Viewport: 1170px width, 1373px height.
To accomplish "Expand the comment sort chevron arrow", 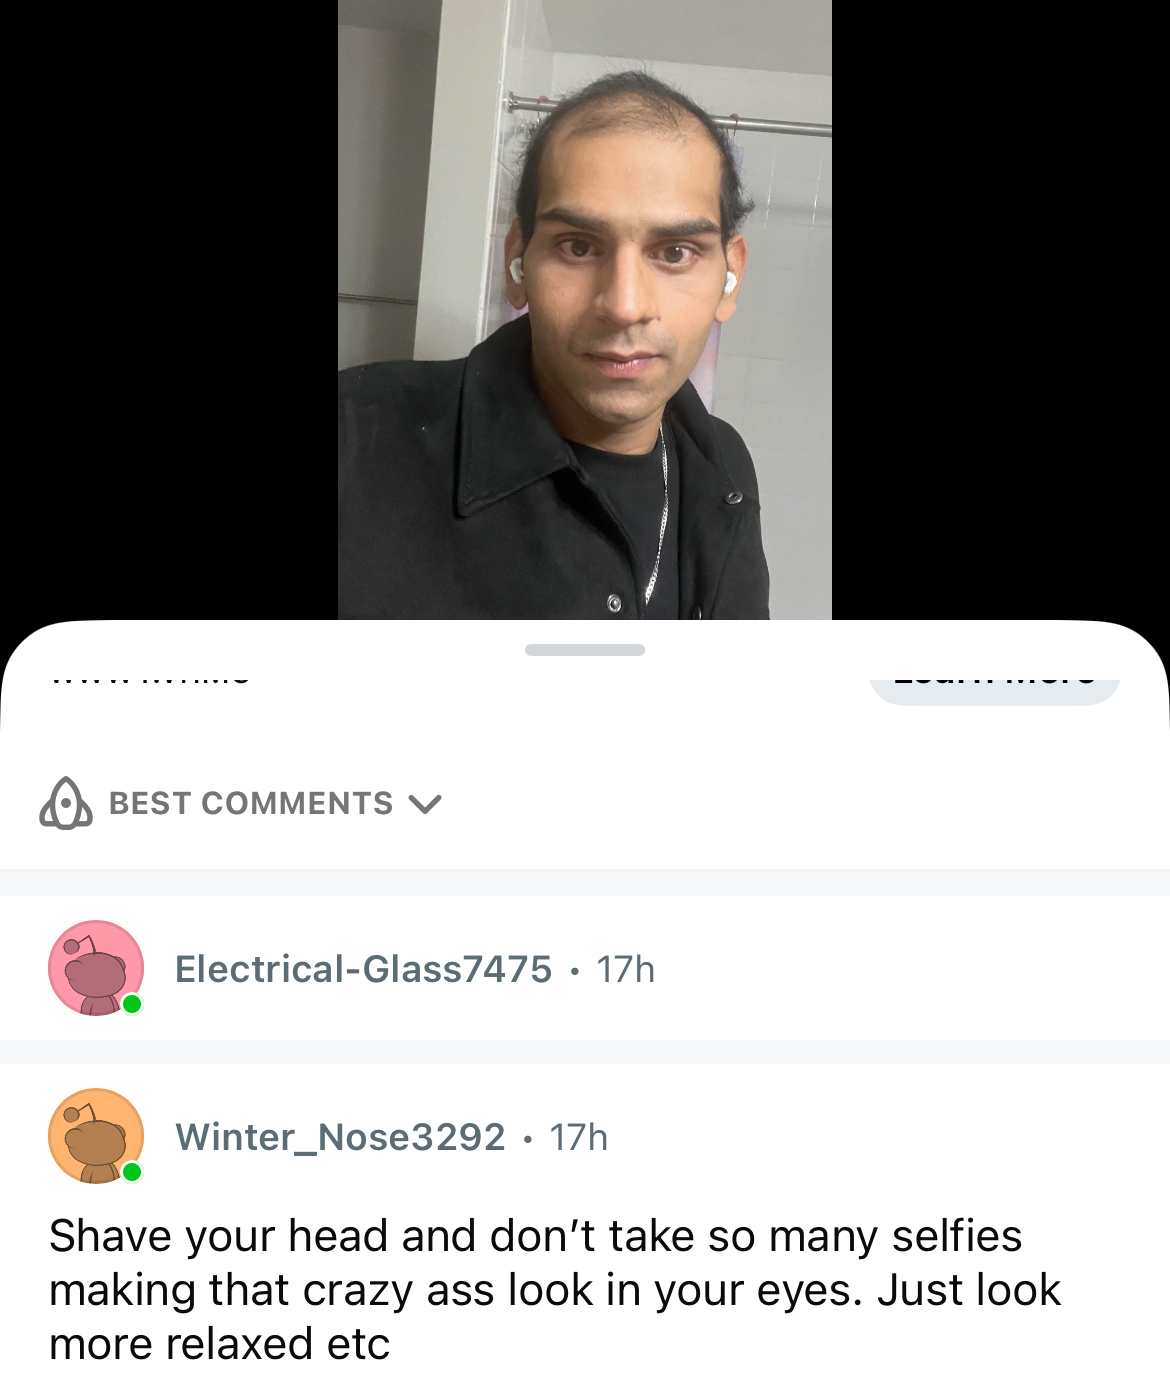I will [425, 804].
